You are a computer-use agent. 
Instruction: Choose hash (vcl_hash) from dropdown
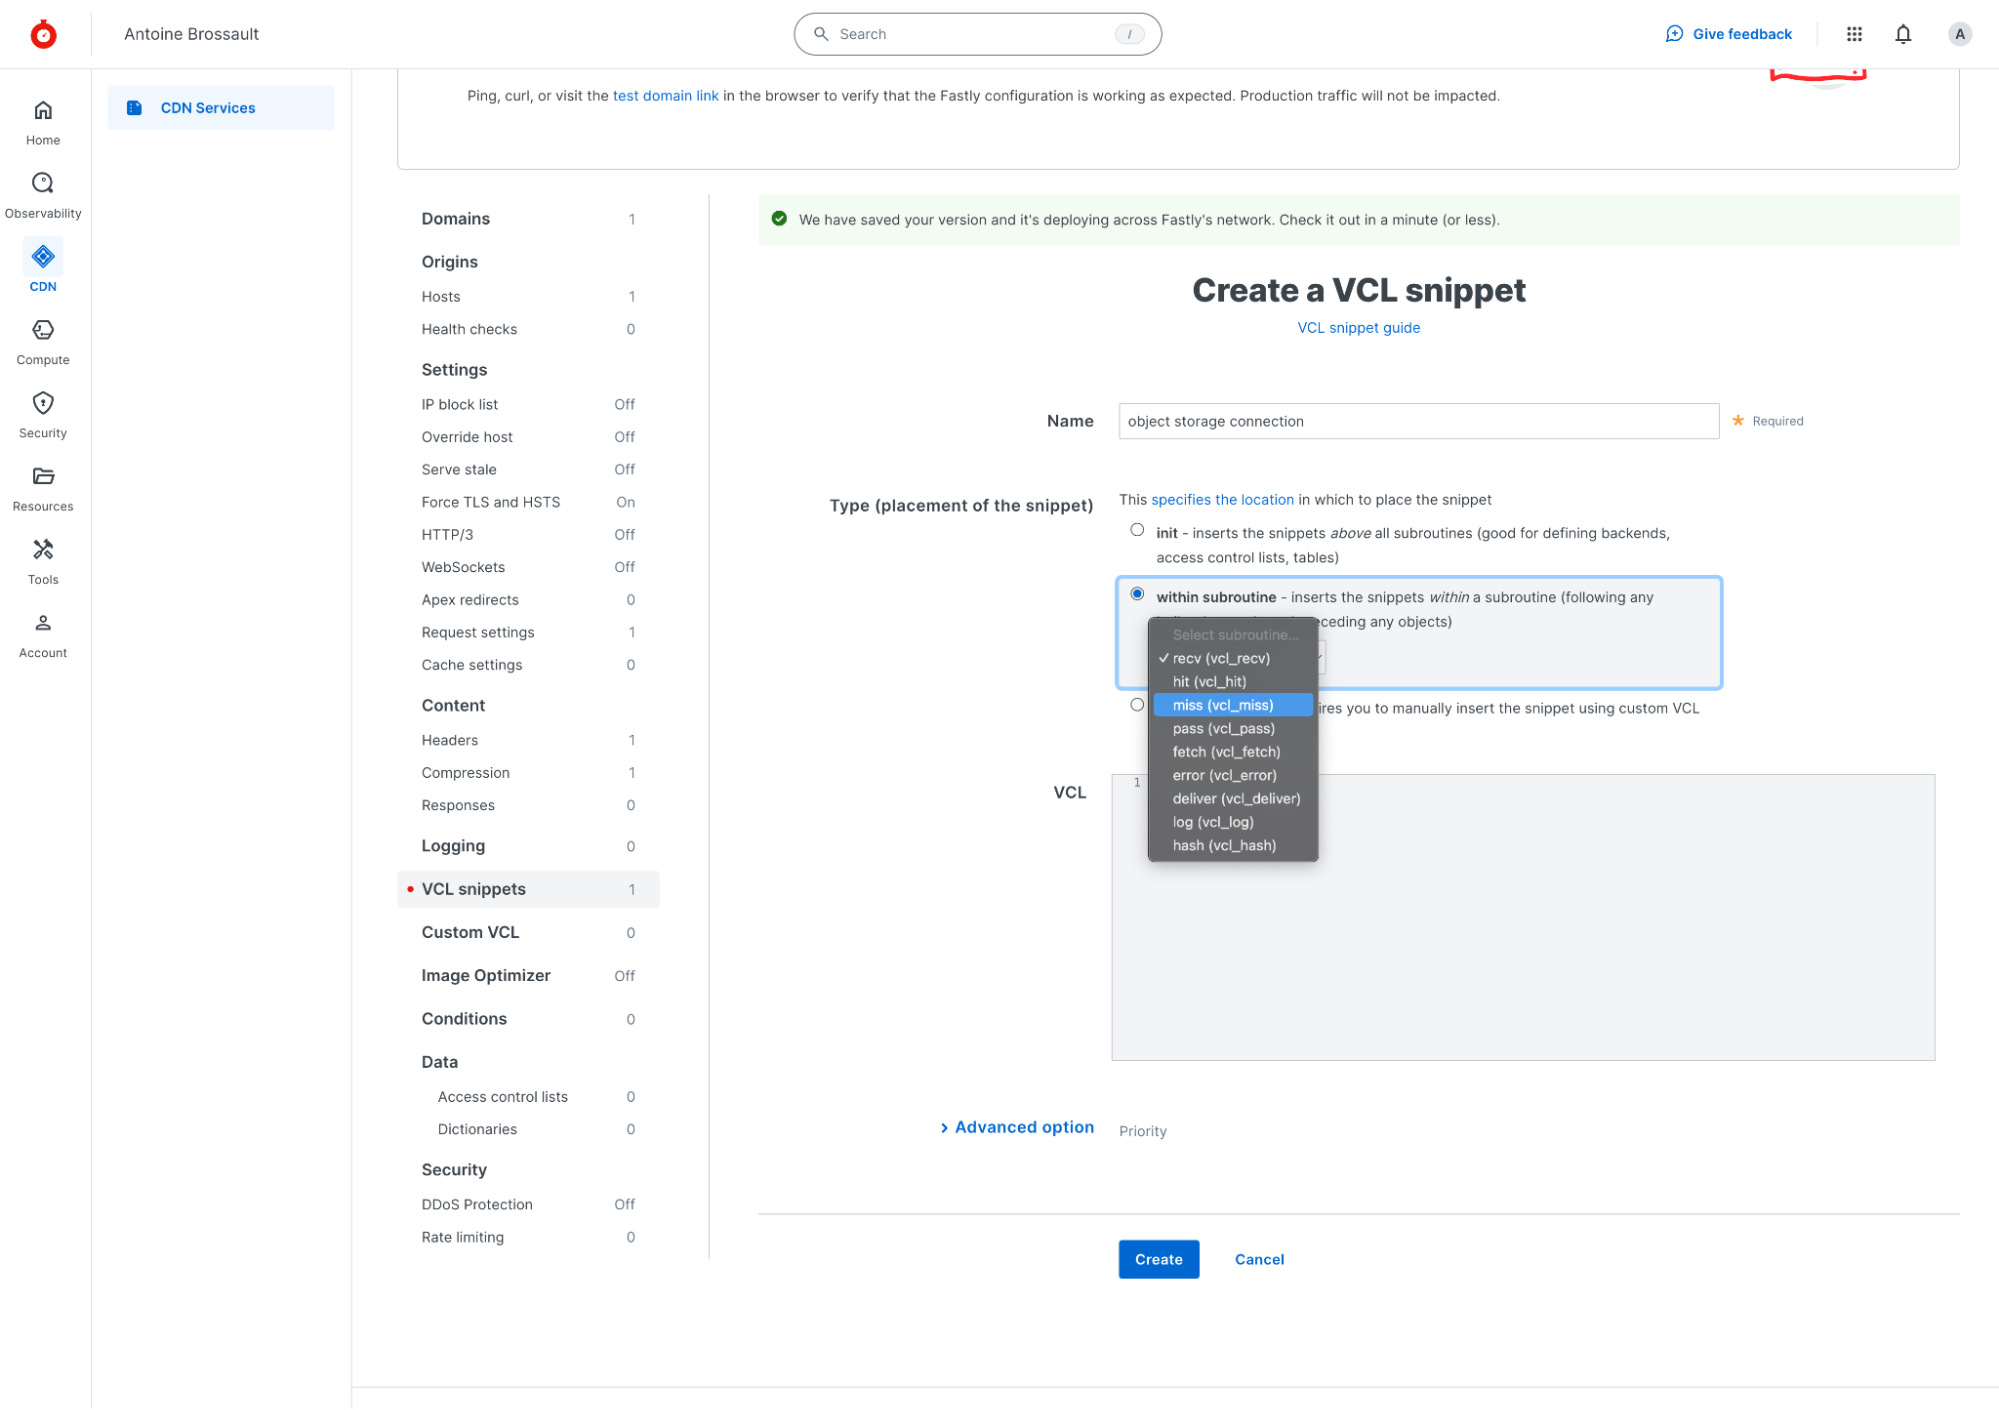point(1233,845)
